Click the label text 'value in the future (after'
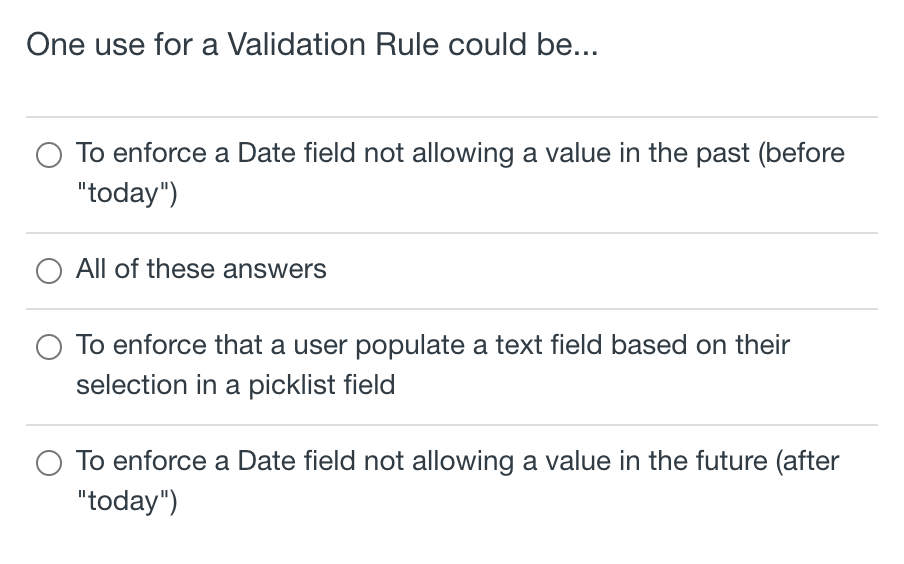The image size is (904, 564). 692,461
